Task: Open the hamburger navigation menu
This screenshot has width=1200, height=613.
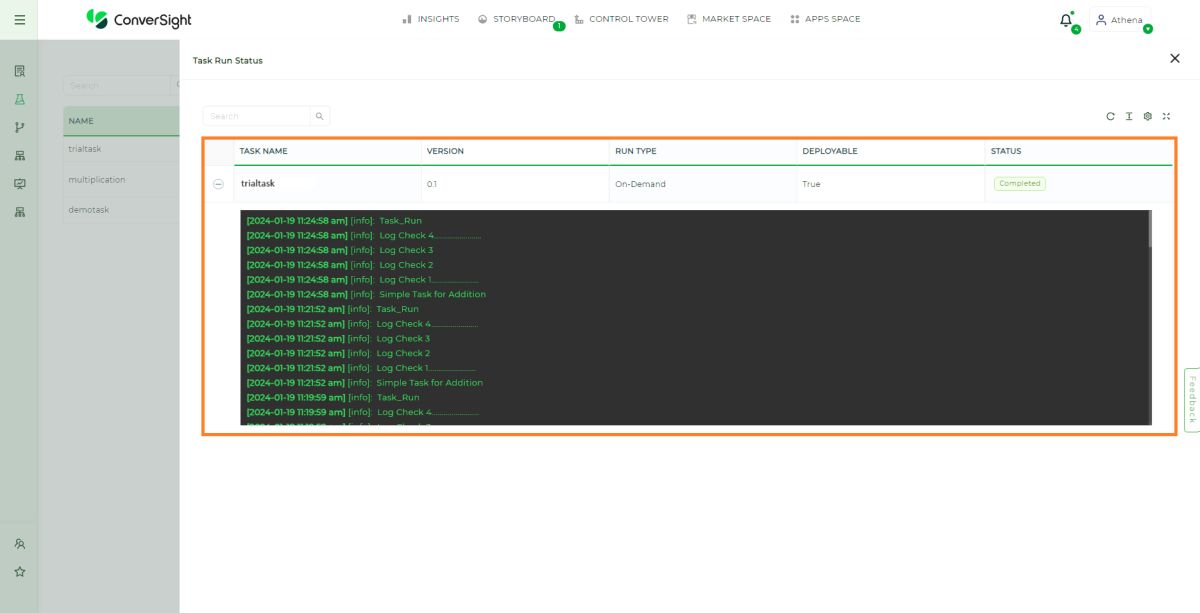Action: click(19, 19)
